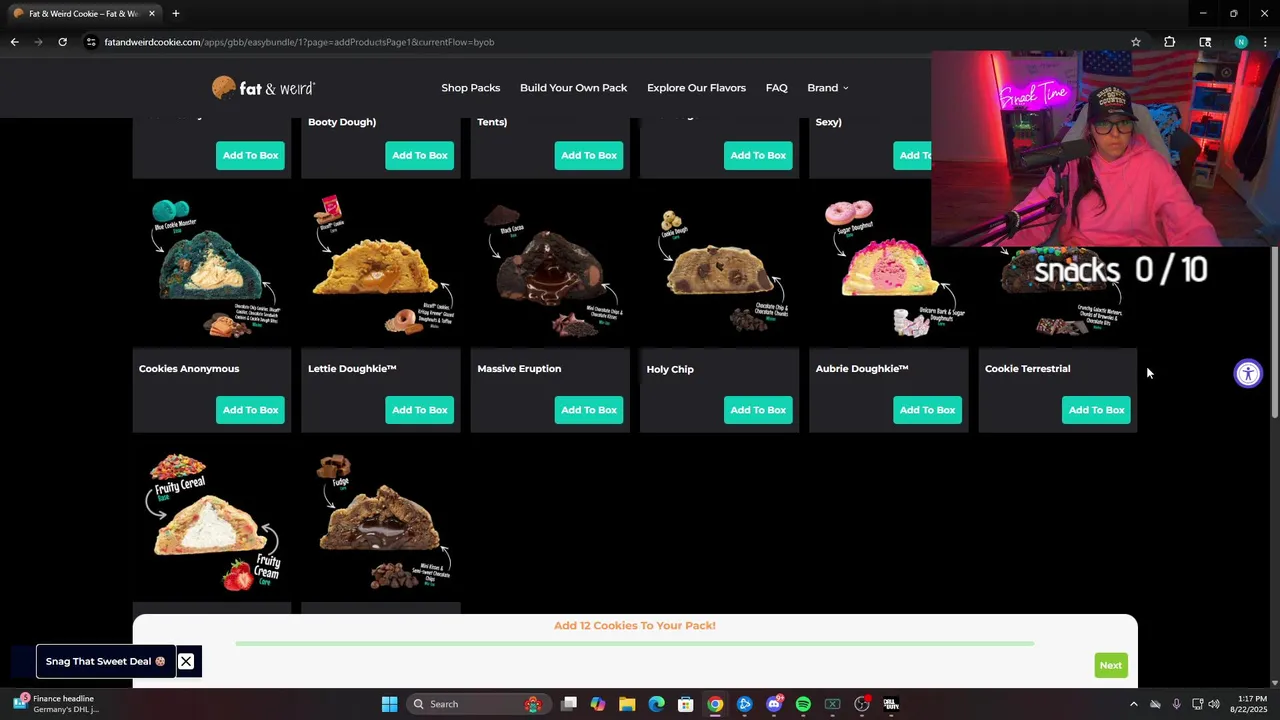Screen dimensions: 1280x720
Task: Click the microphone tray icon
Action: coord(1176,704)
